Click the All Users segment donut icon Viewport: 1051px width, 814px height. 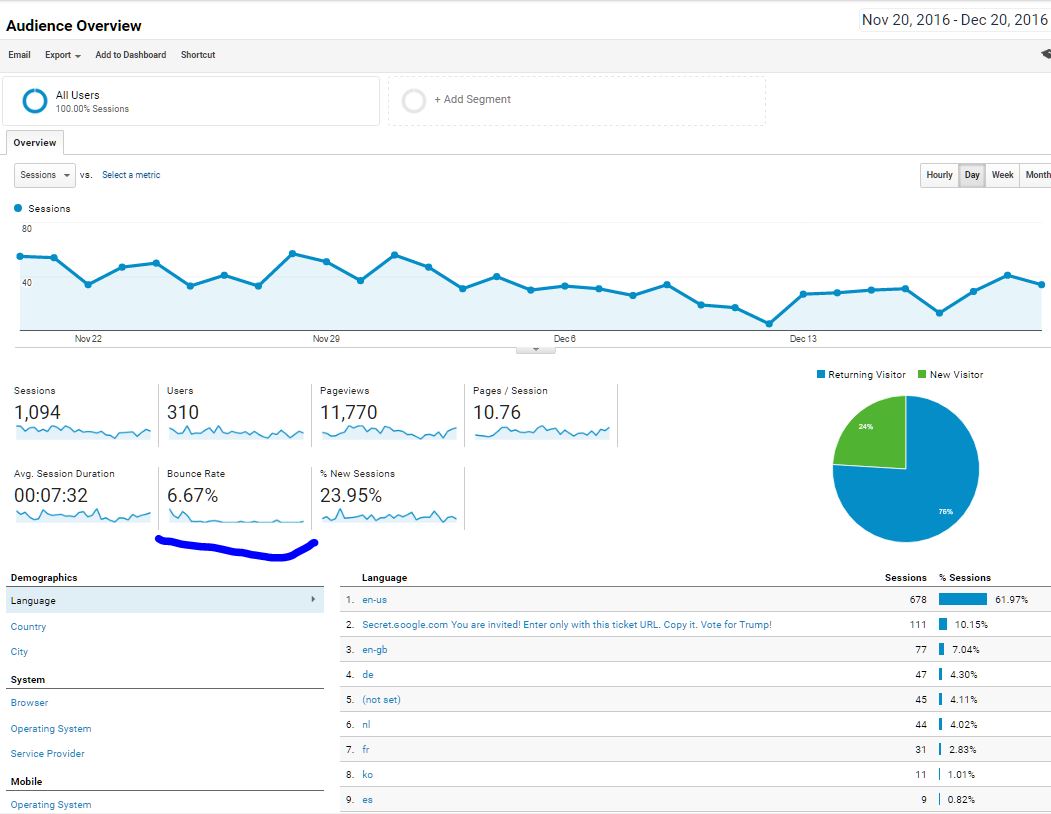coord(35,101)
